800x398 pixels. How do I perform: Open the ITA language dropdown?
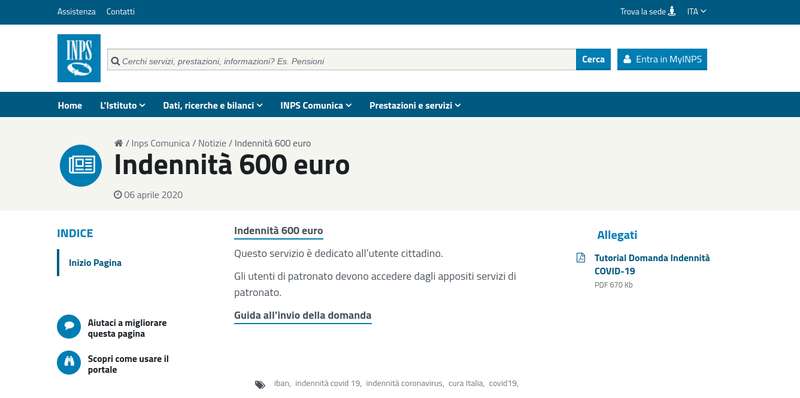pyautogui.click(x=696, y=11)
